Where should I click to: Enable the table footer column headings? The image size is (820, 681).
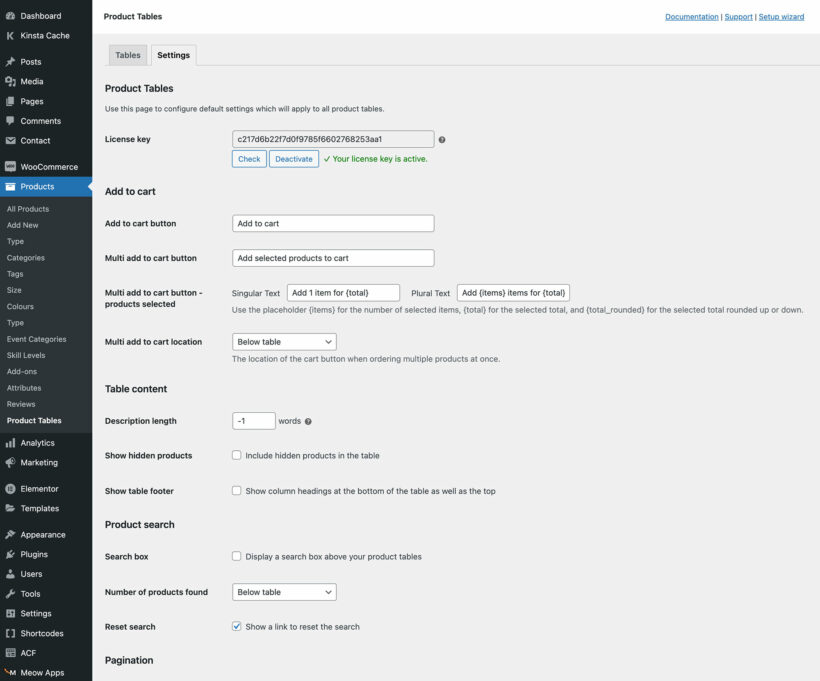(236, 488)
